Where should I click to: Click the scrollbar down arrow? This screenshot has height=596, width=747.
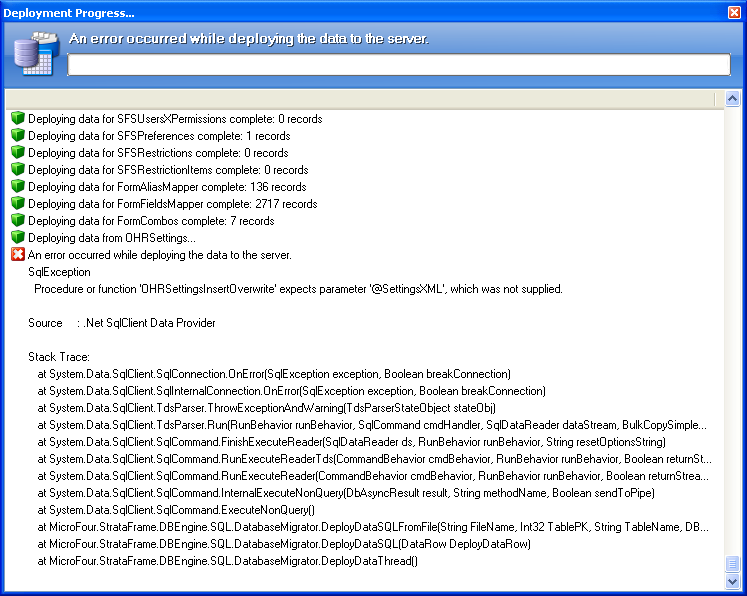[732, 580]
